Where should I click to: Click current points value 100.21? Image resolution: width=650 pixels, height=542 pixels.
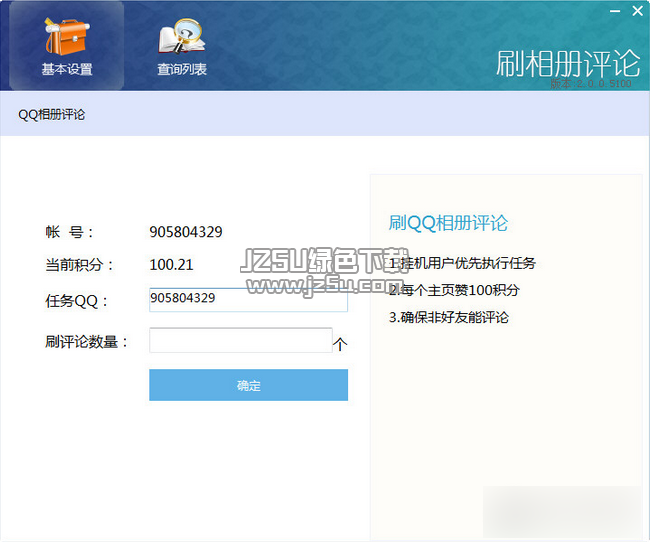[171, 265]
